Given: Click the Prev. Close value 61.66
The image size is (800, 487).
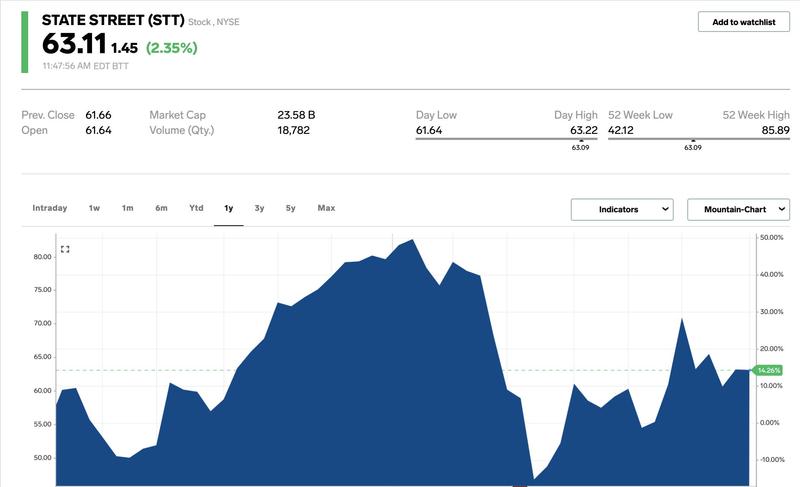Looking at the screenshot, I should tap(98, 115).
